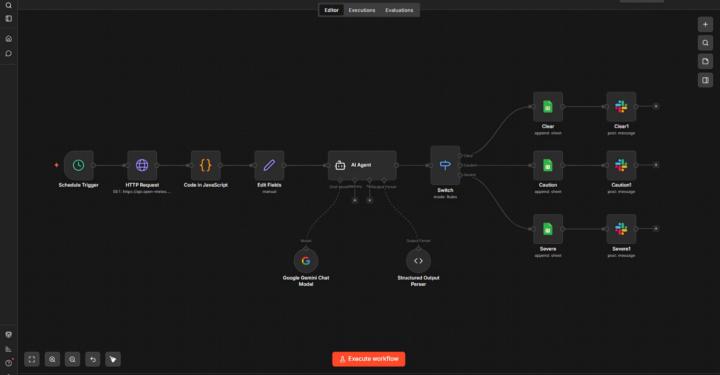Click the add node plus button
Image resolution: width=720 pixels, height=375 pixels.
pyautogui.click(x=705, y=24)
